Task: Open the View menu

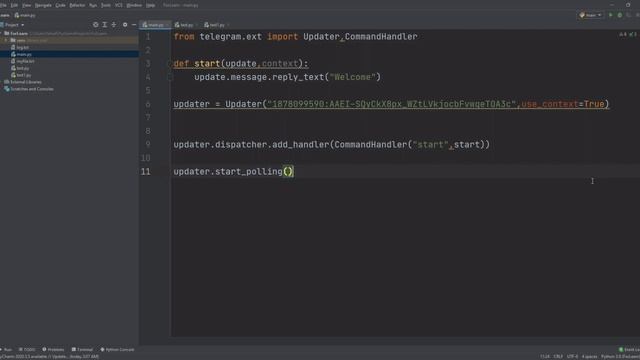Action: click(27, 5)
